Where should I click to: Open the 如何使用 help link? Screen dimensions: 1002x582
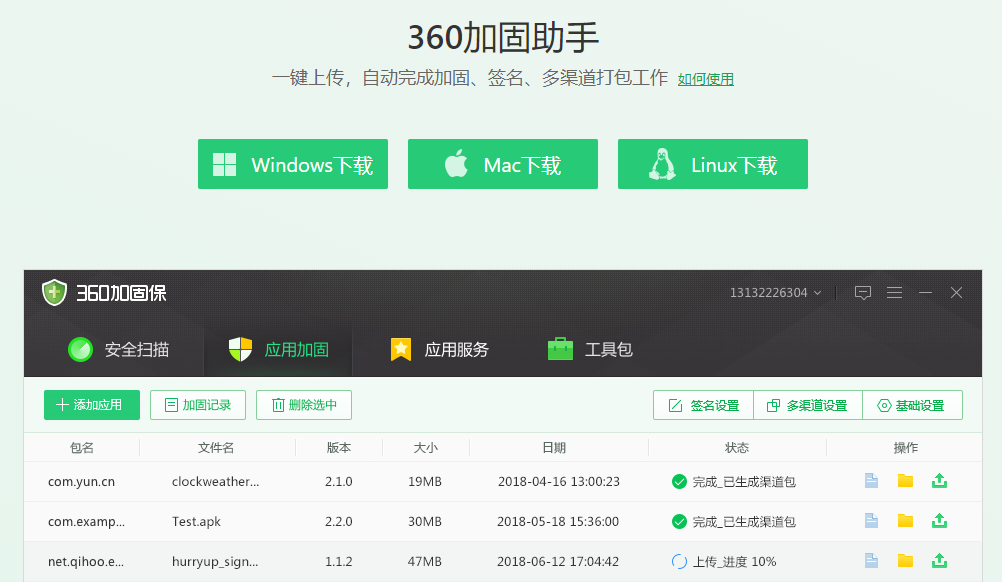705,79
